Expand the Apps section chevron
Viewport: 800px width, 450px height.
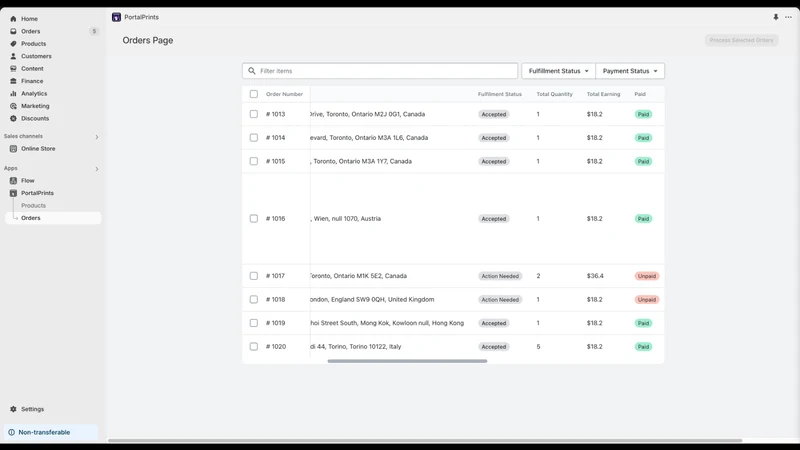[96, 169]
